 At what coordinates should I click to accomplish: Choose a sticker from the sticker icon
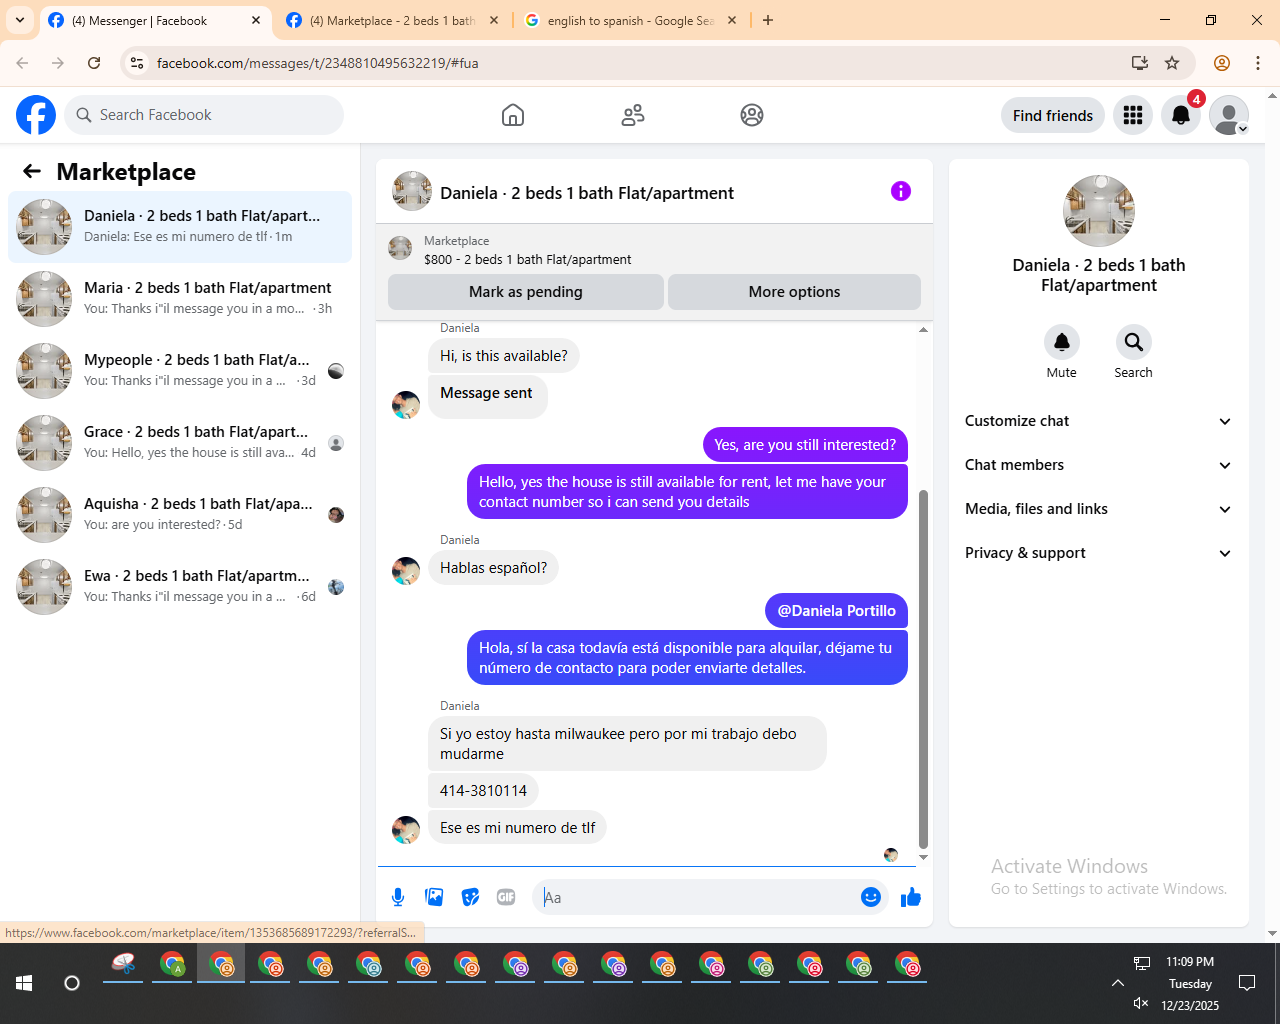click(x=470, y=897)
